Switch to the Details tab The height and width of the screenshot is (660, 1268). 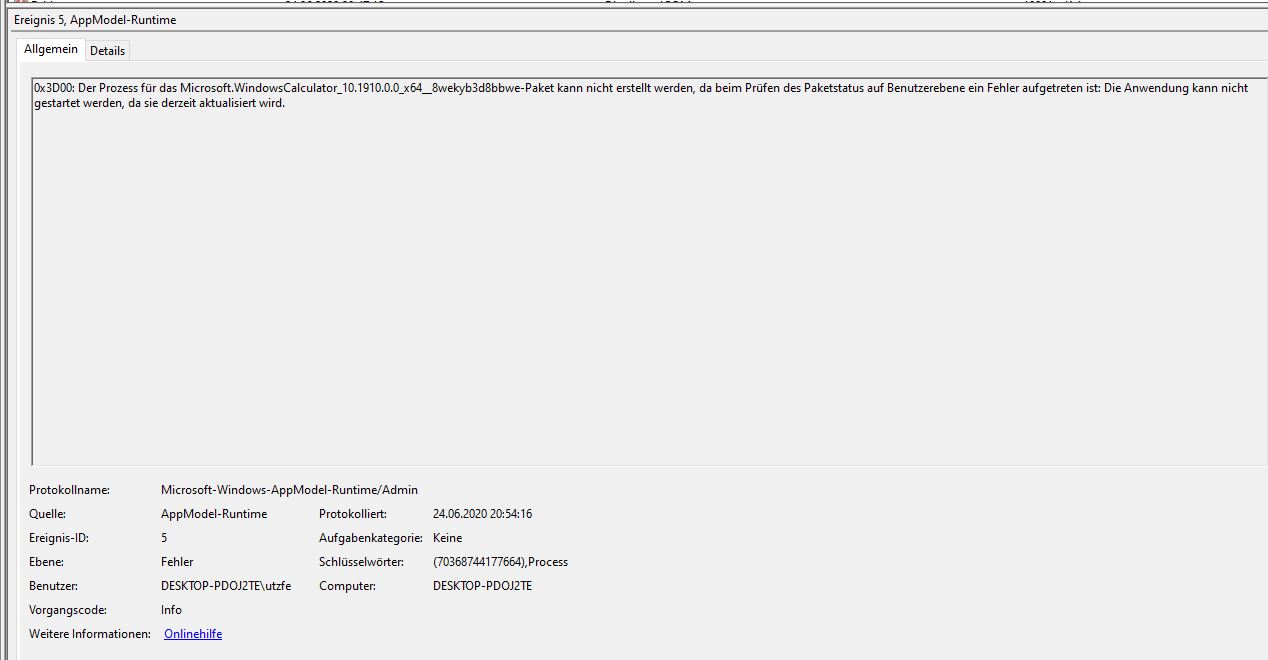[107, 50]
